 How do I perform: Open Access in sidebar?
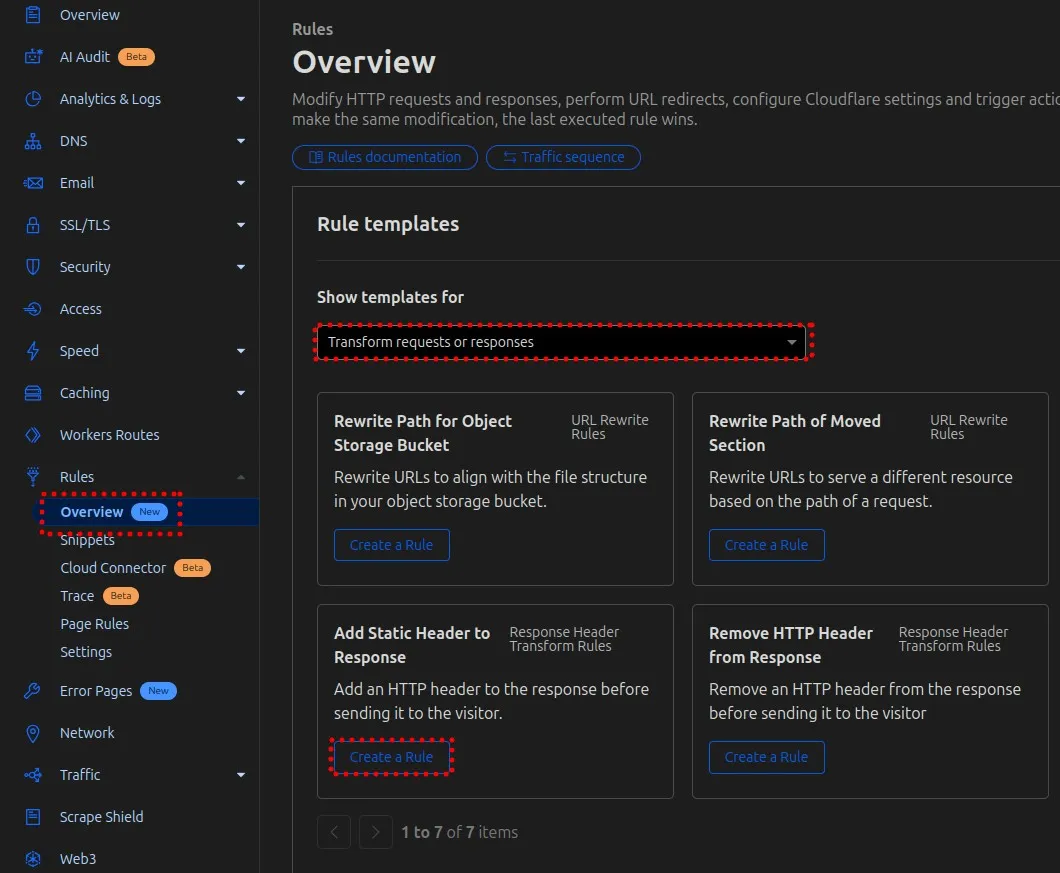coord(80,309)
